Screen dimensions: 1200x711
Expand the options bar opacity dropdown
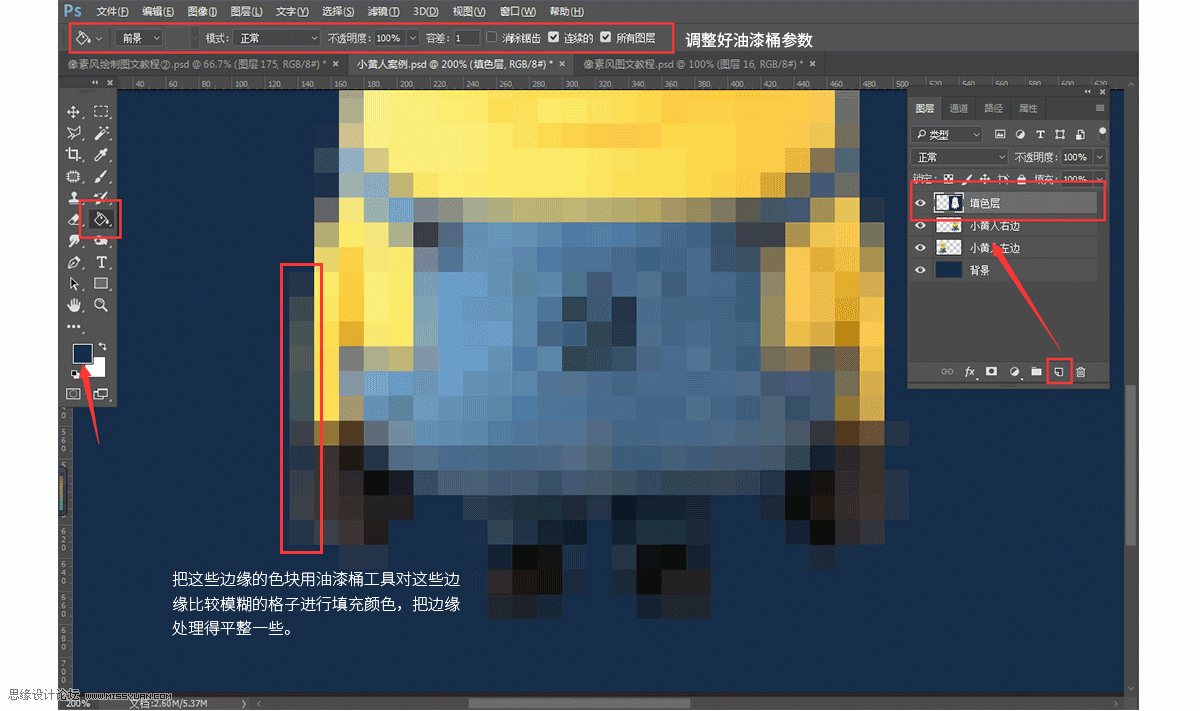(x=412, y=38)
